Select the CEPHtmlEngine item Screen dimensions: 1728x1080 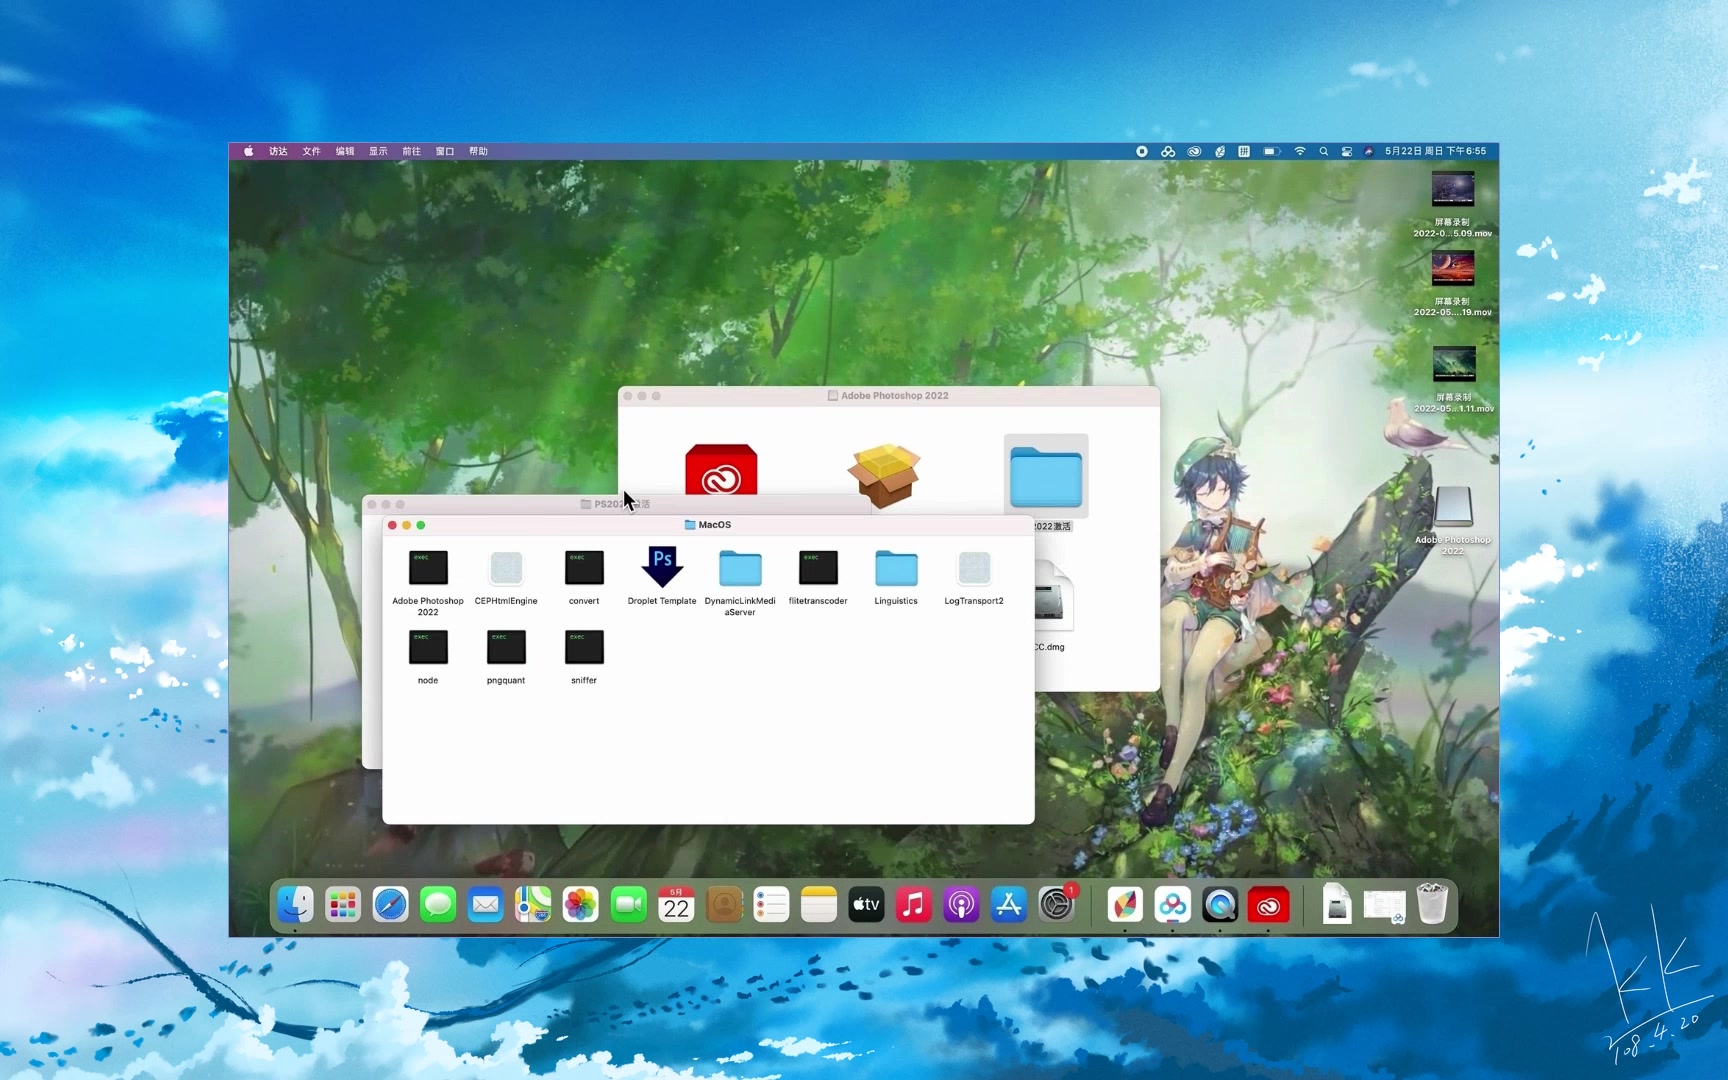point(506,568)
